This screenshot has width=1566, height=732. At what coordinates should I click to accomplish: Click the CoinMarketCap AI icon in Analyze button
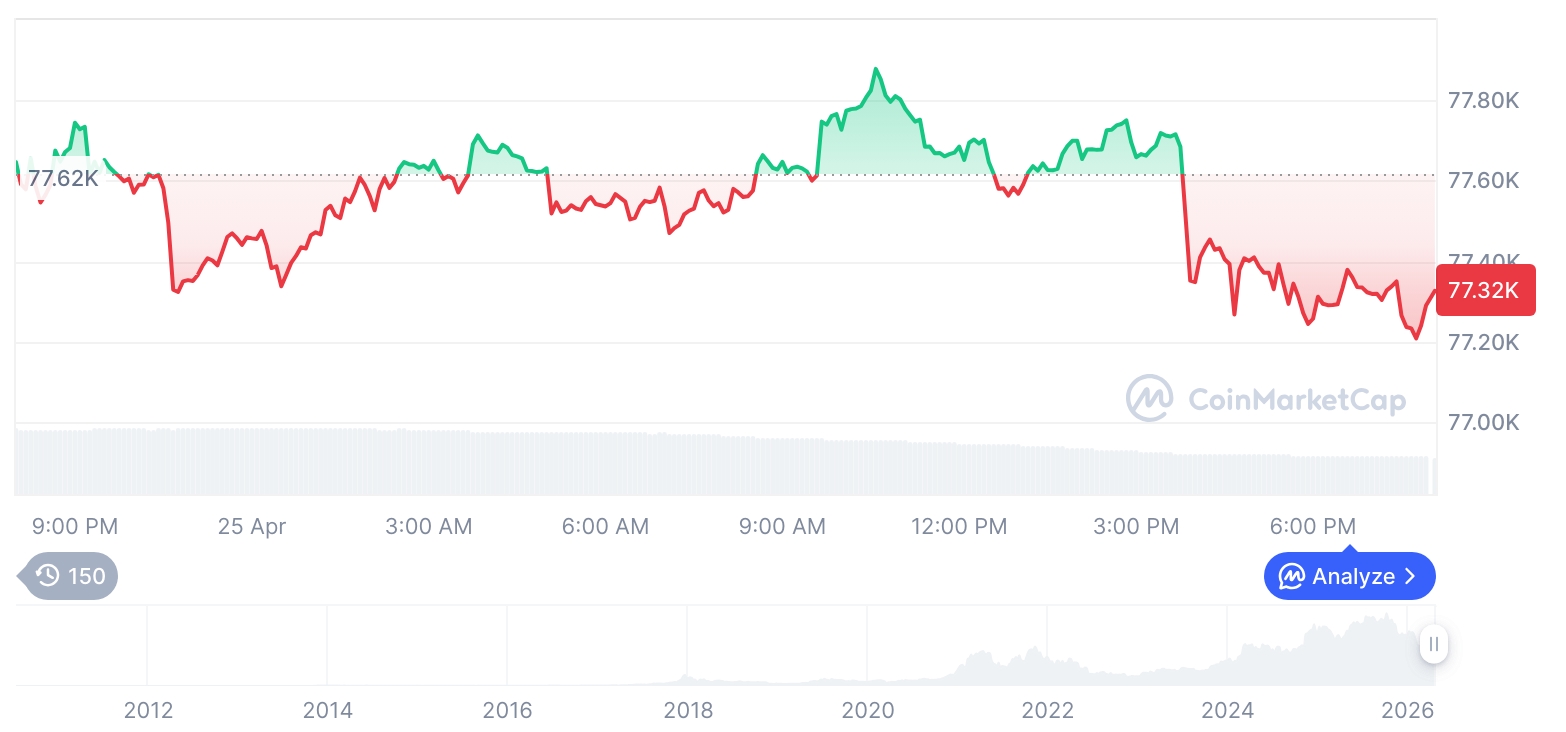[1292, 576]
